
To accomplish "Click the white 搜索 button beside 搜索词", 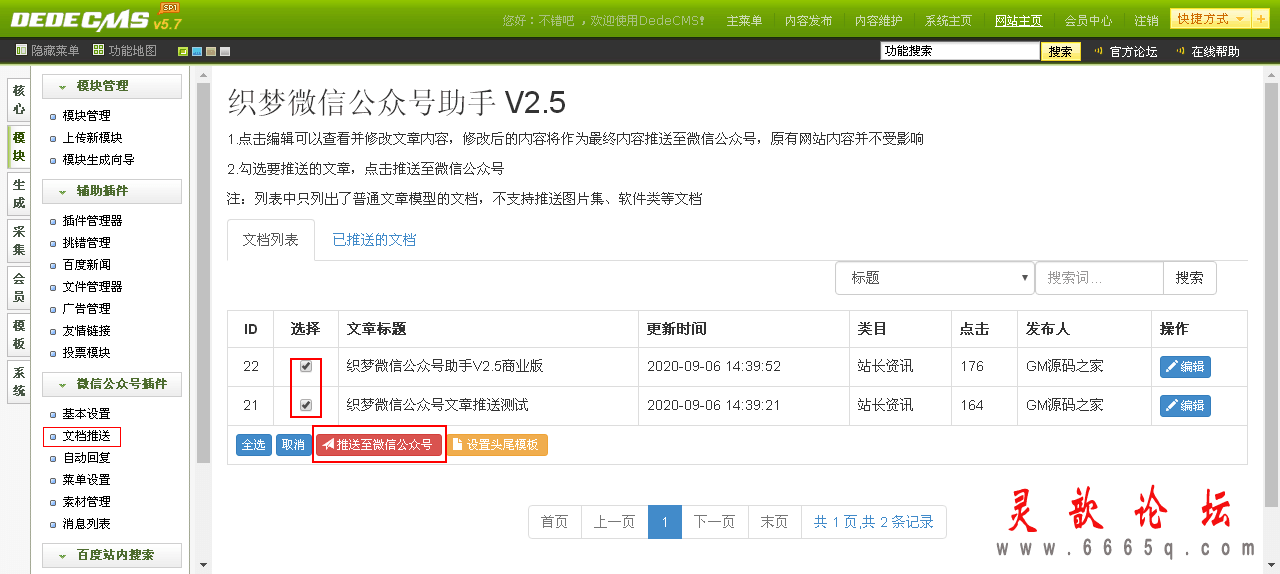I will tap(1190, 278).
